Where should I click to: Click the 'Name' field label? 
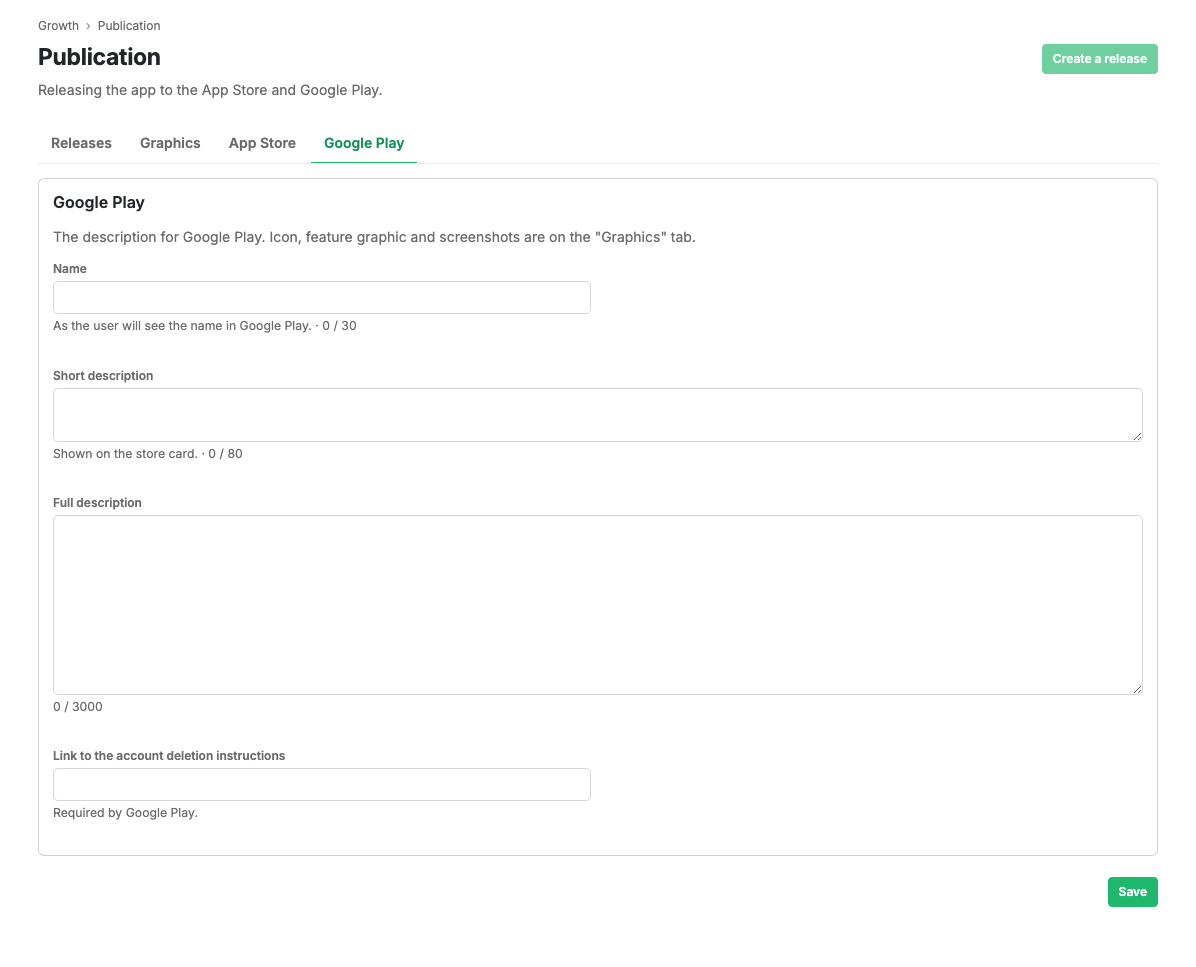point(70,268)
